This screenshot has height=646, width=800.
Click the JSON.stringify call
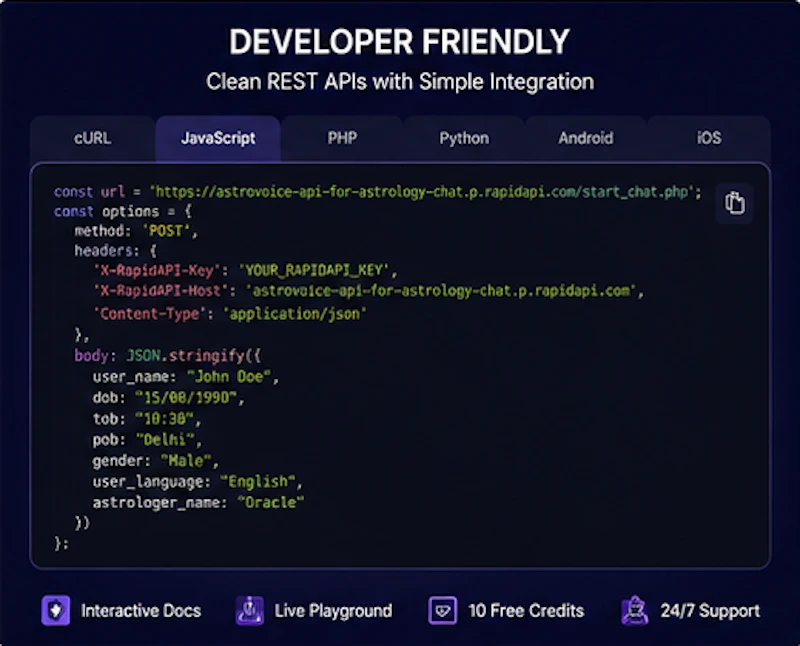click(193, 355)
